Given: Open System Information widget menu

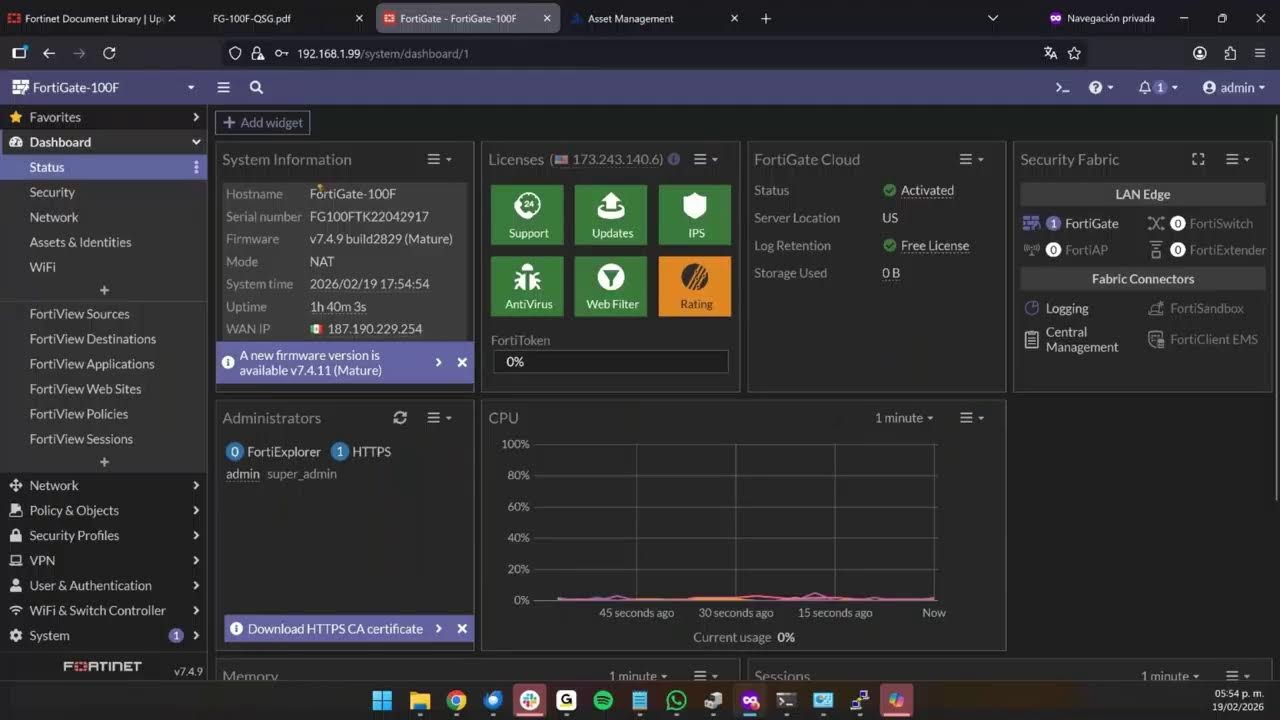Looking at the screenshot, I should 440,159.
